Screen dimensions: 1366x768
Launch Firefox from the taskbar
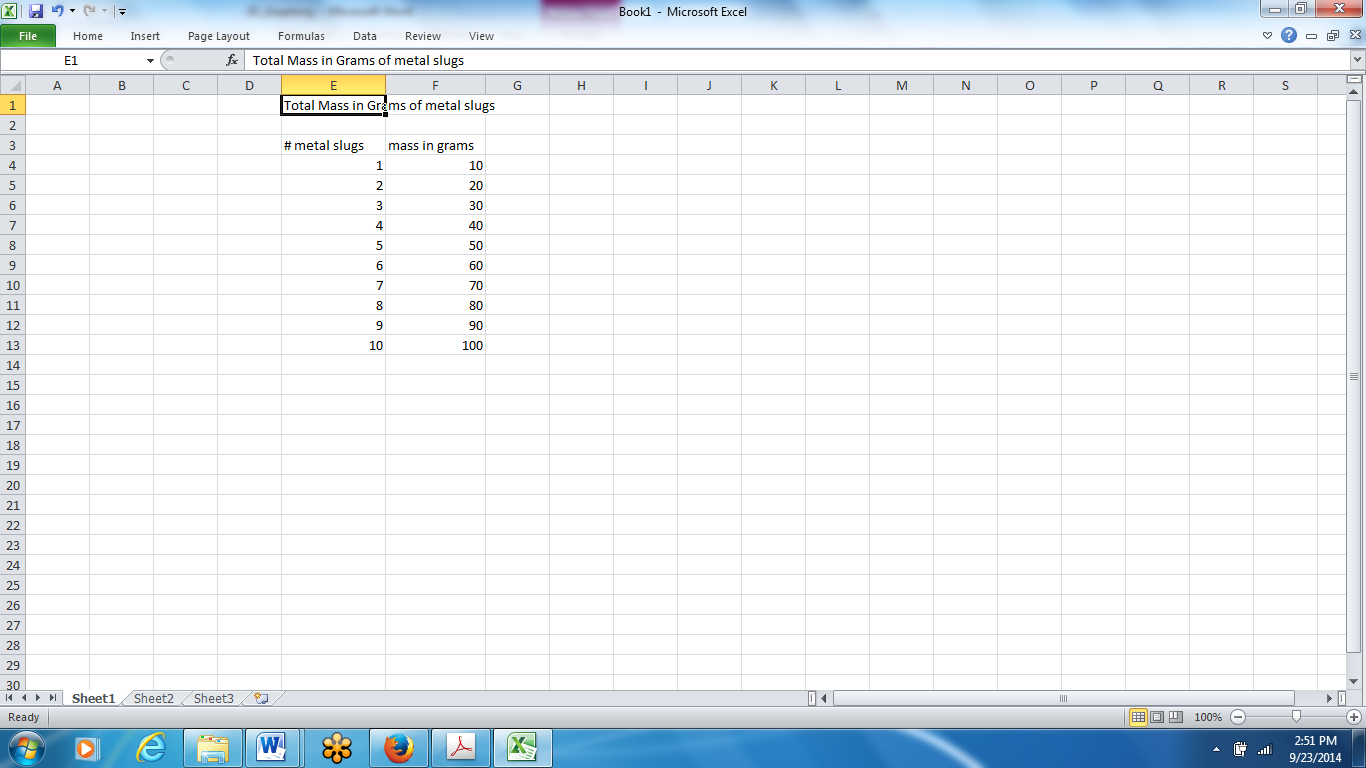coord(399,747)
